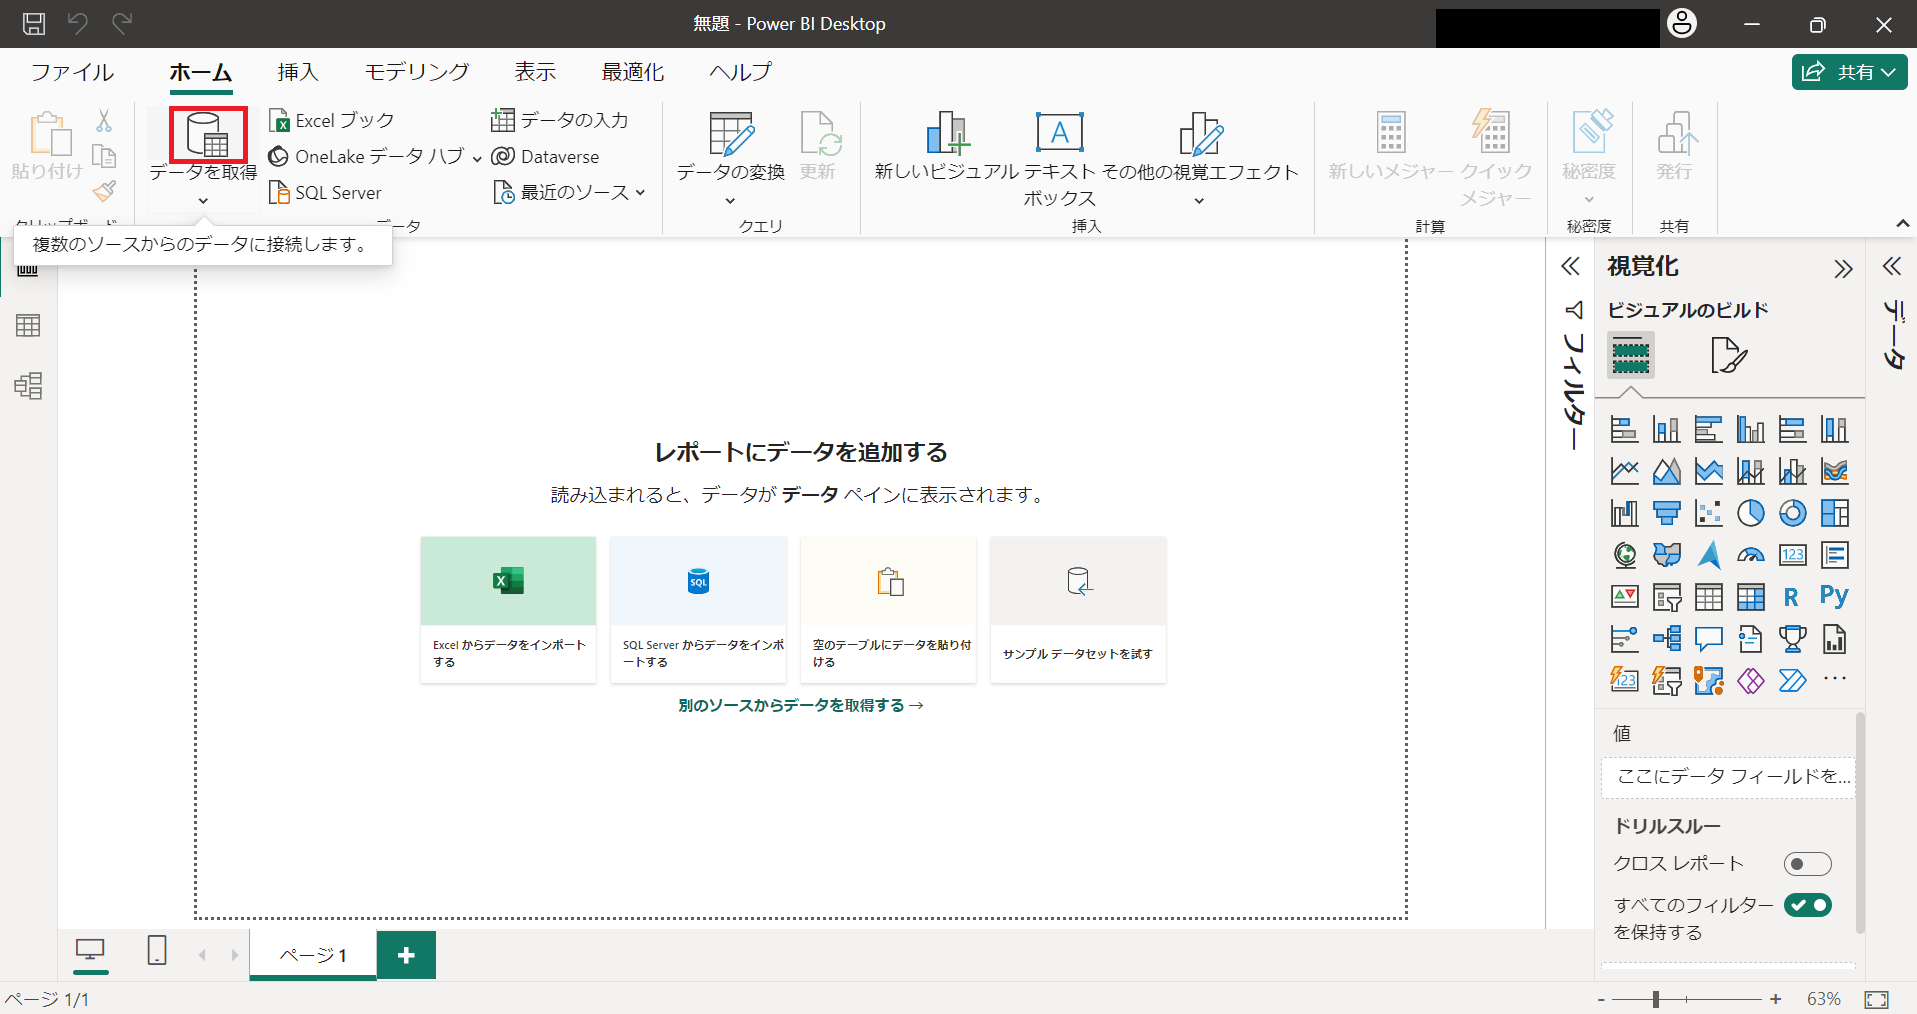The height and width of the screenshot is (1014, 1917).
Task: Click zoom in plus button
Action: [x=1775, y=999]
